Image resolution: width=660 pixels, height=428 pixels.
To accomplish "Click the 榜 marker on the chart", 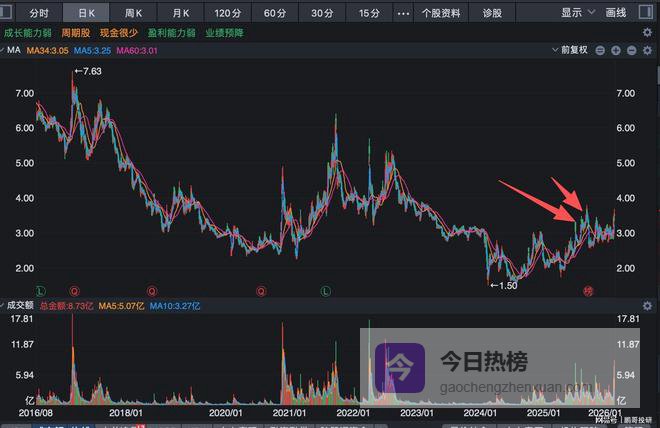I will tap(589, 290).
